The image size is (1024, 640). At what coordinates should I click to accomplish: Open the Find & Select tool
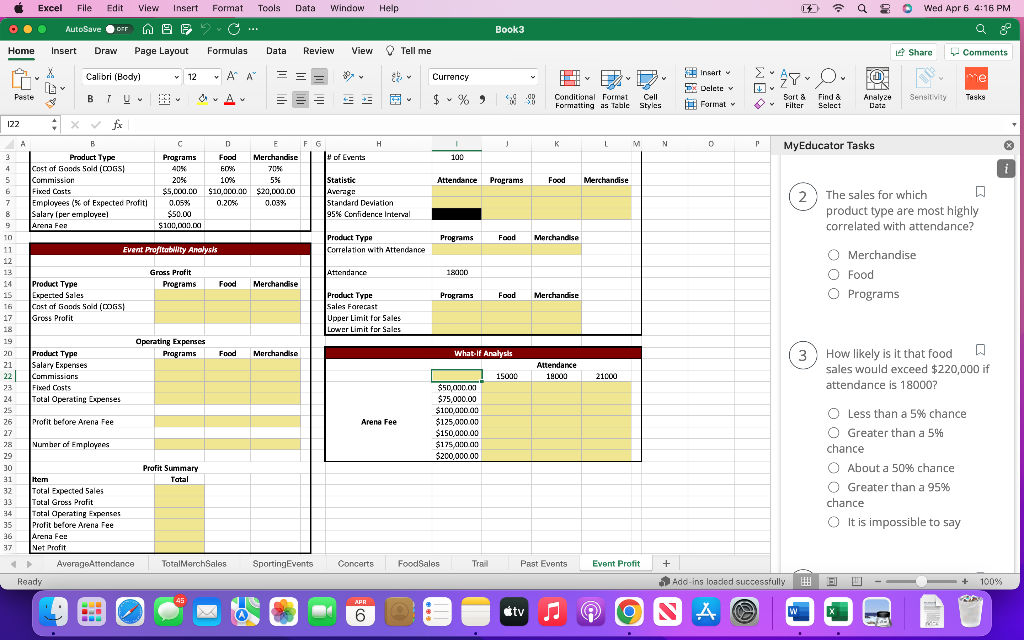[x=829, y=87]
